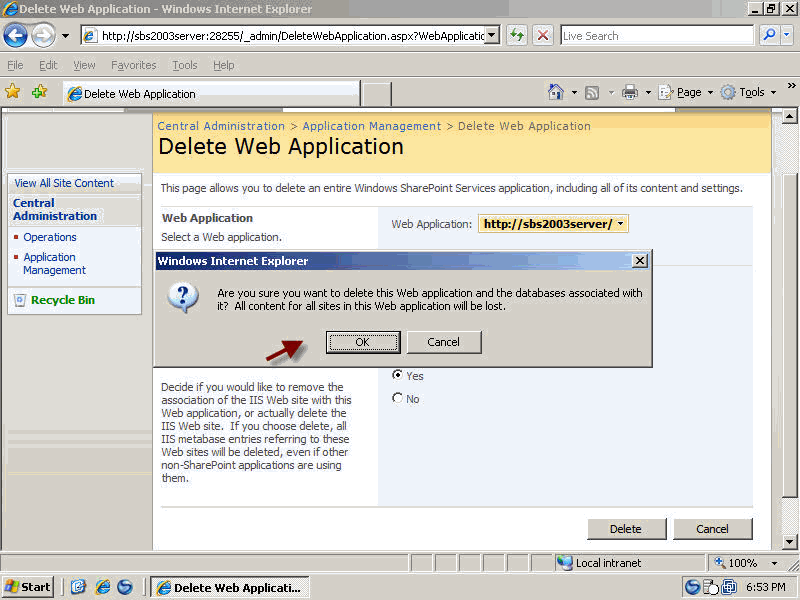800x600 pixels.
Task: Open View All Site Content link
Action: tap(64, 183)
